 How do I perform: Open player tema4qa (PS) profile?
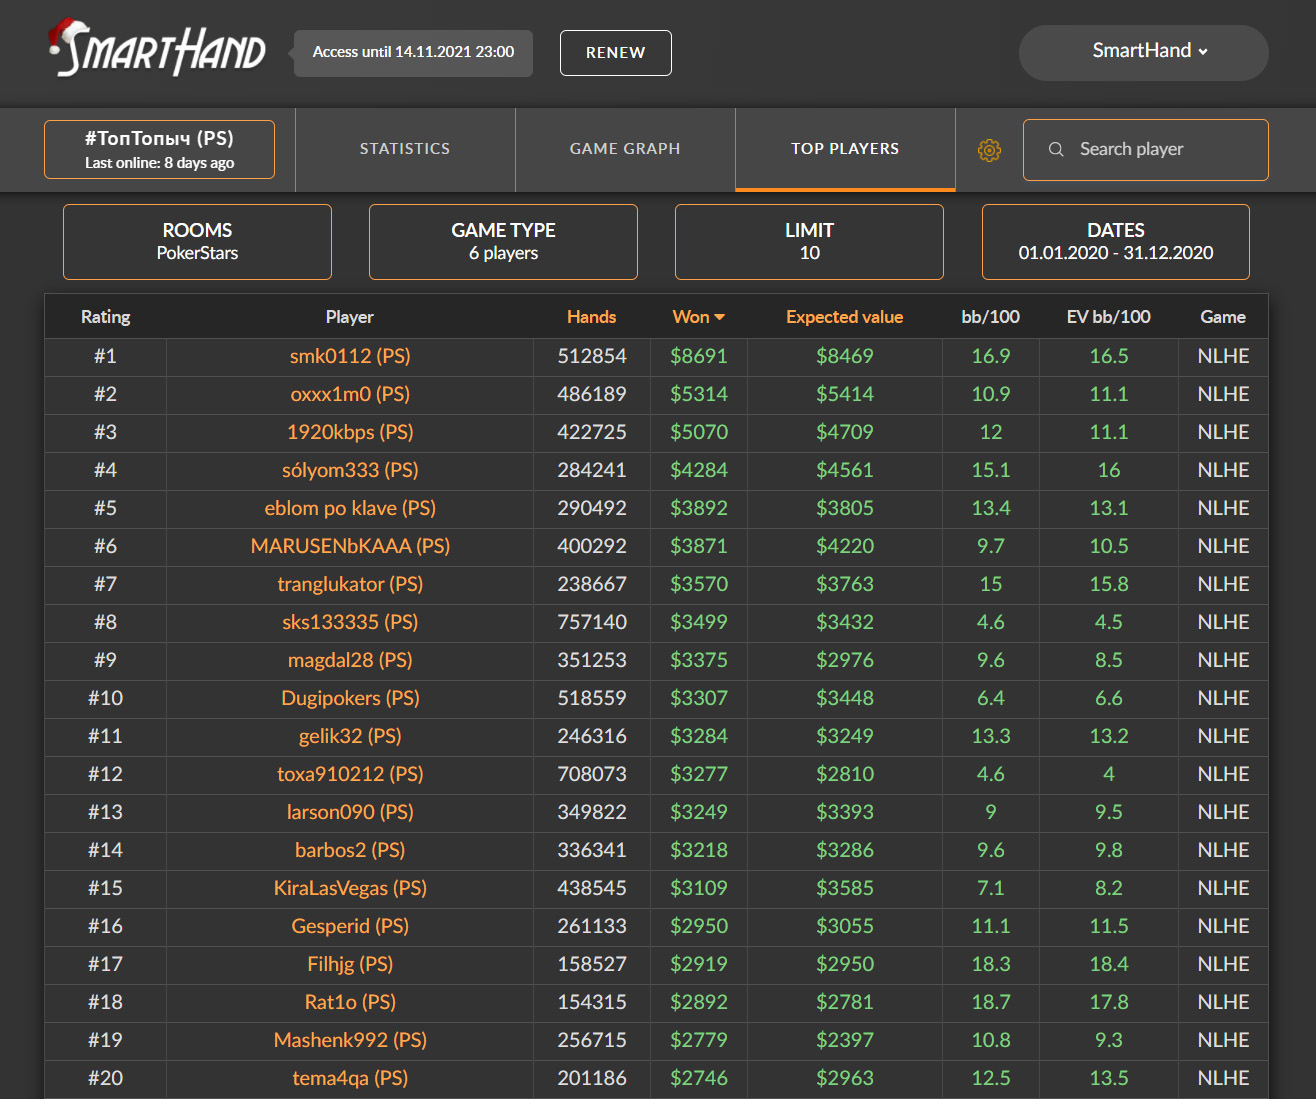350,1078
